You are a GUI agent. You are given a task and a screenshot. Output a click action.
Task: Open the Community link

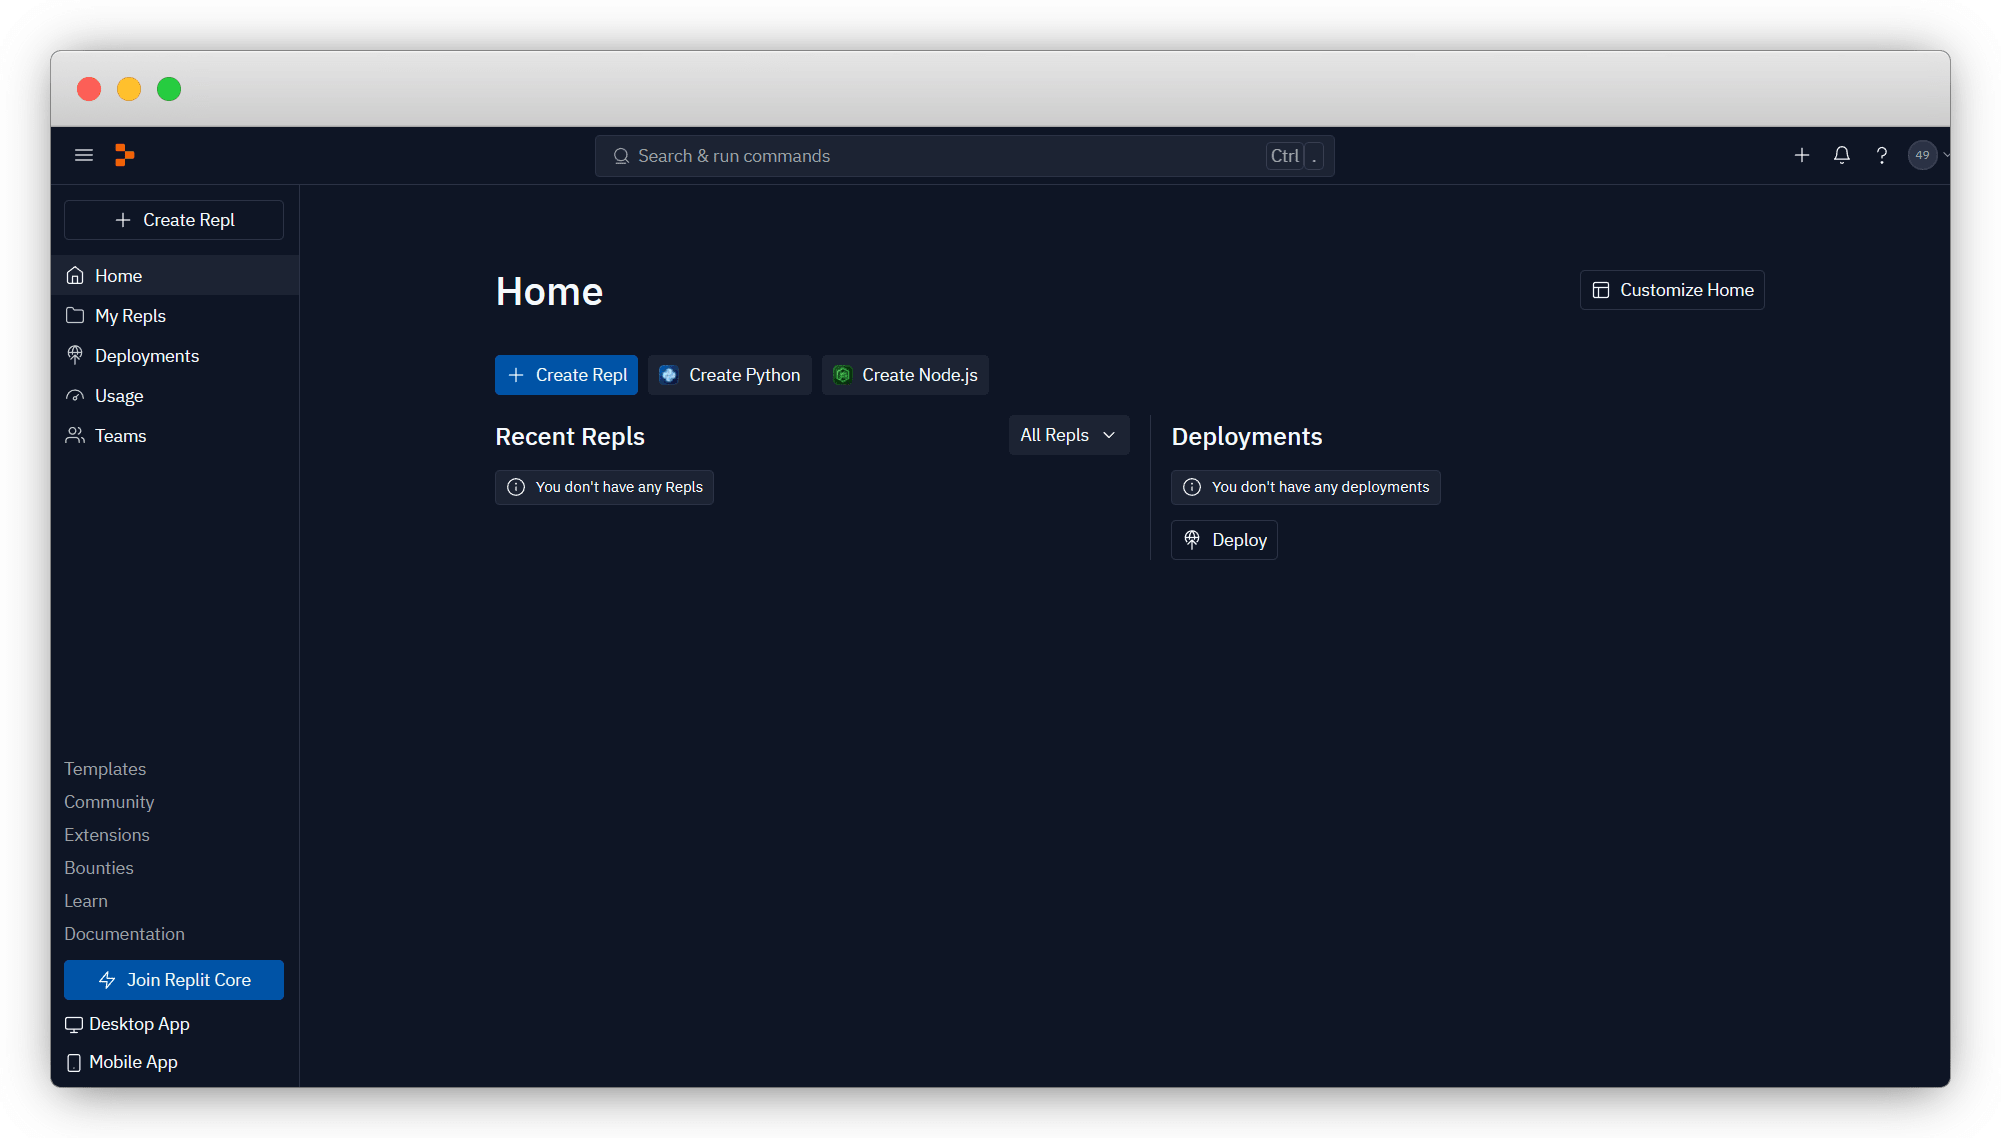tap(109, 802)
